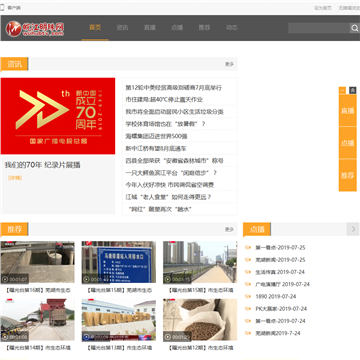Open the 推荐 navigation tab
Screen dimensions: 360x360
[204, 28]
